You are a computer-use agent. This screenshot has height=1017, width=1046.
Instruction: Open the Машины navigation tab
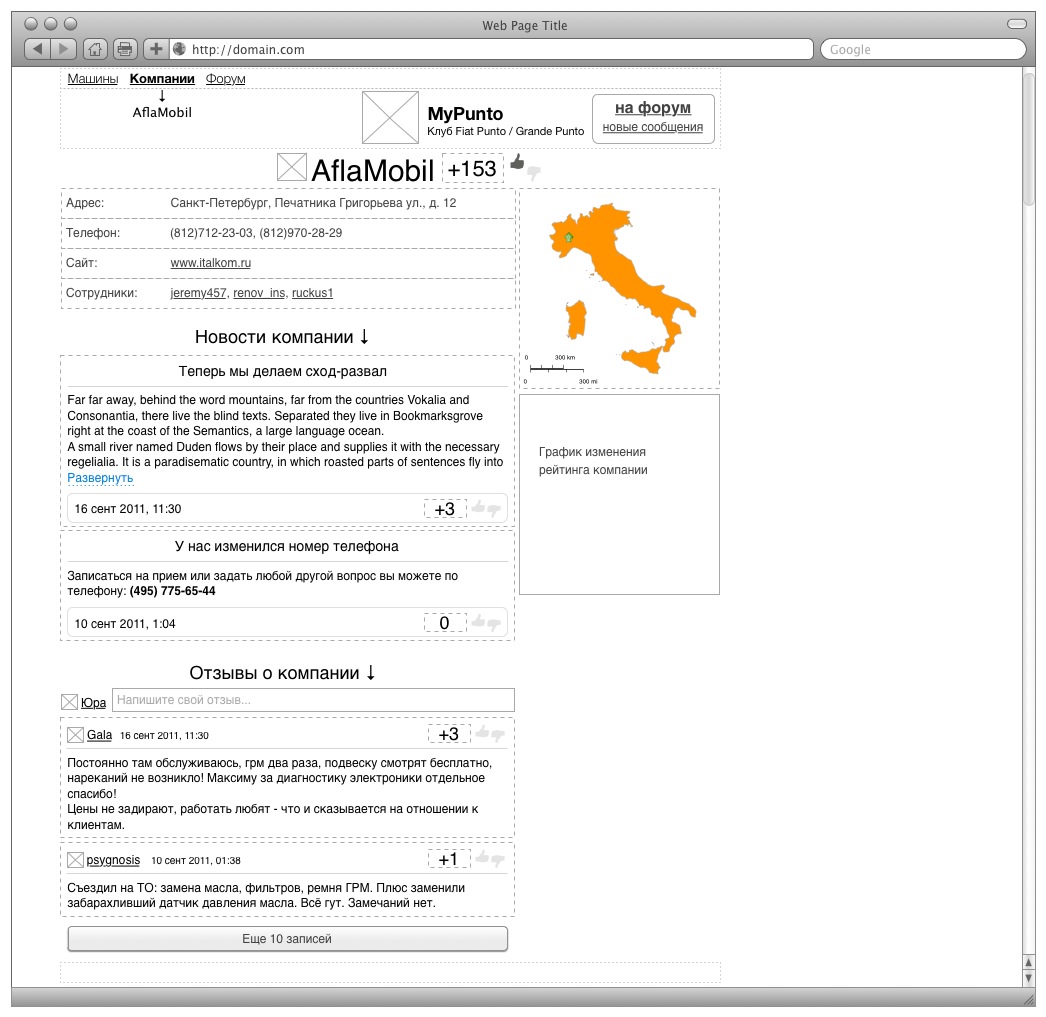tap(92, 79)
